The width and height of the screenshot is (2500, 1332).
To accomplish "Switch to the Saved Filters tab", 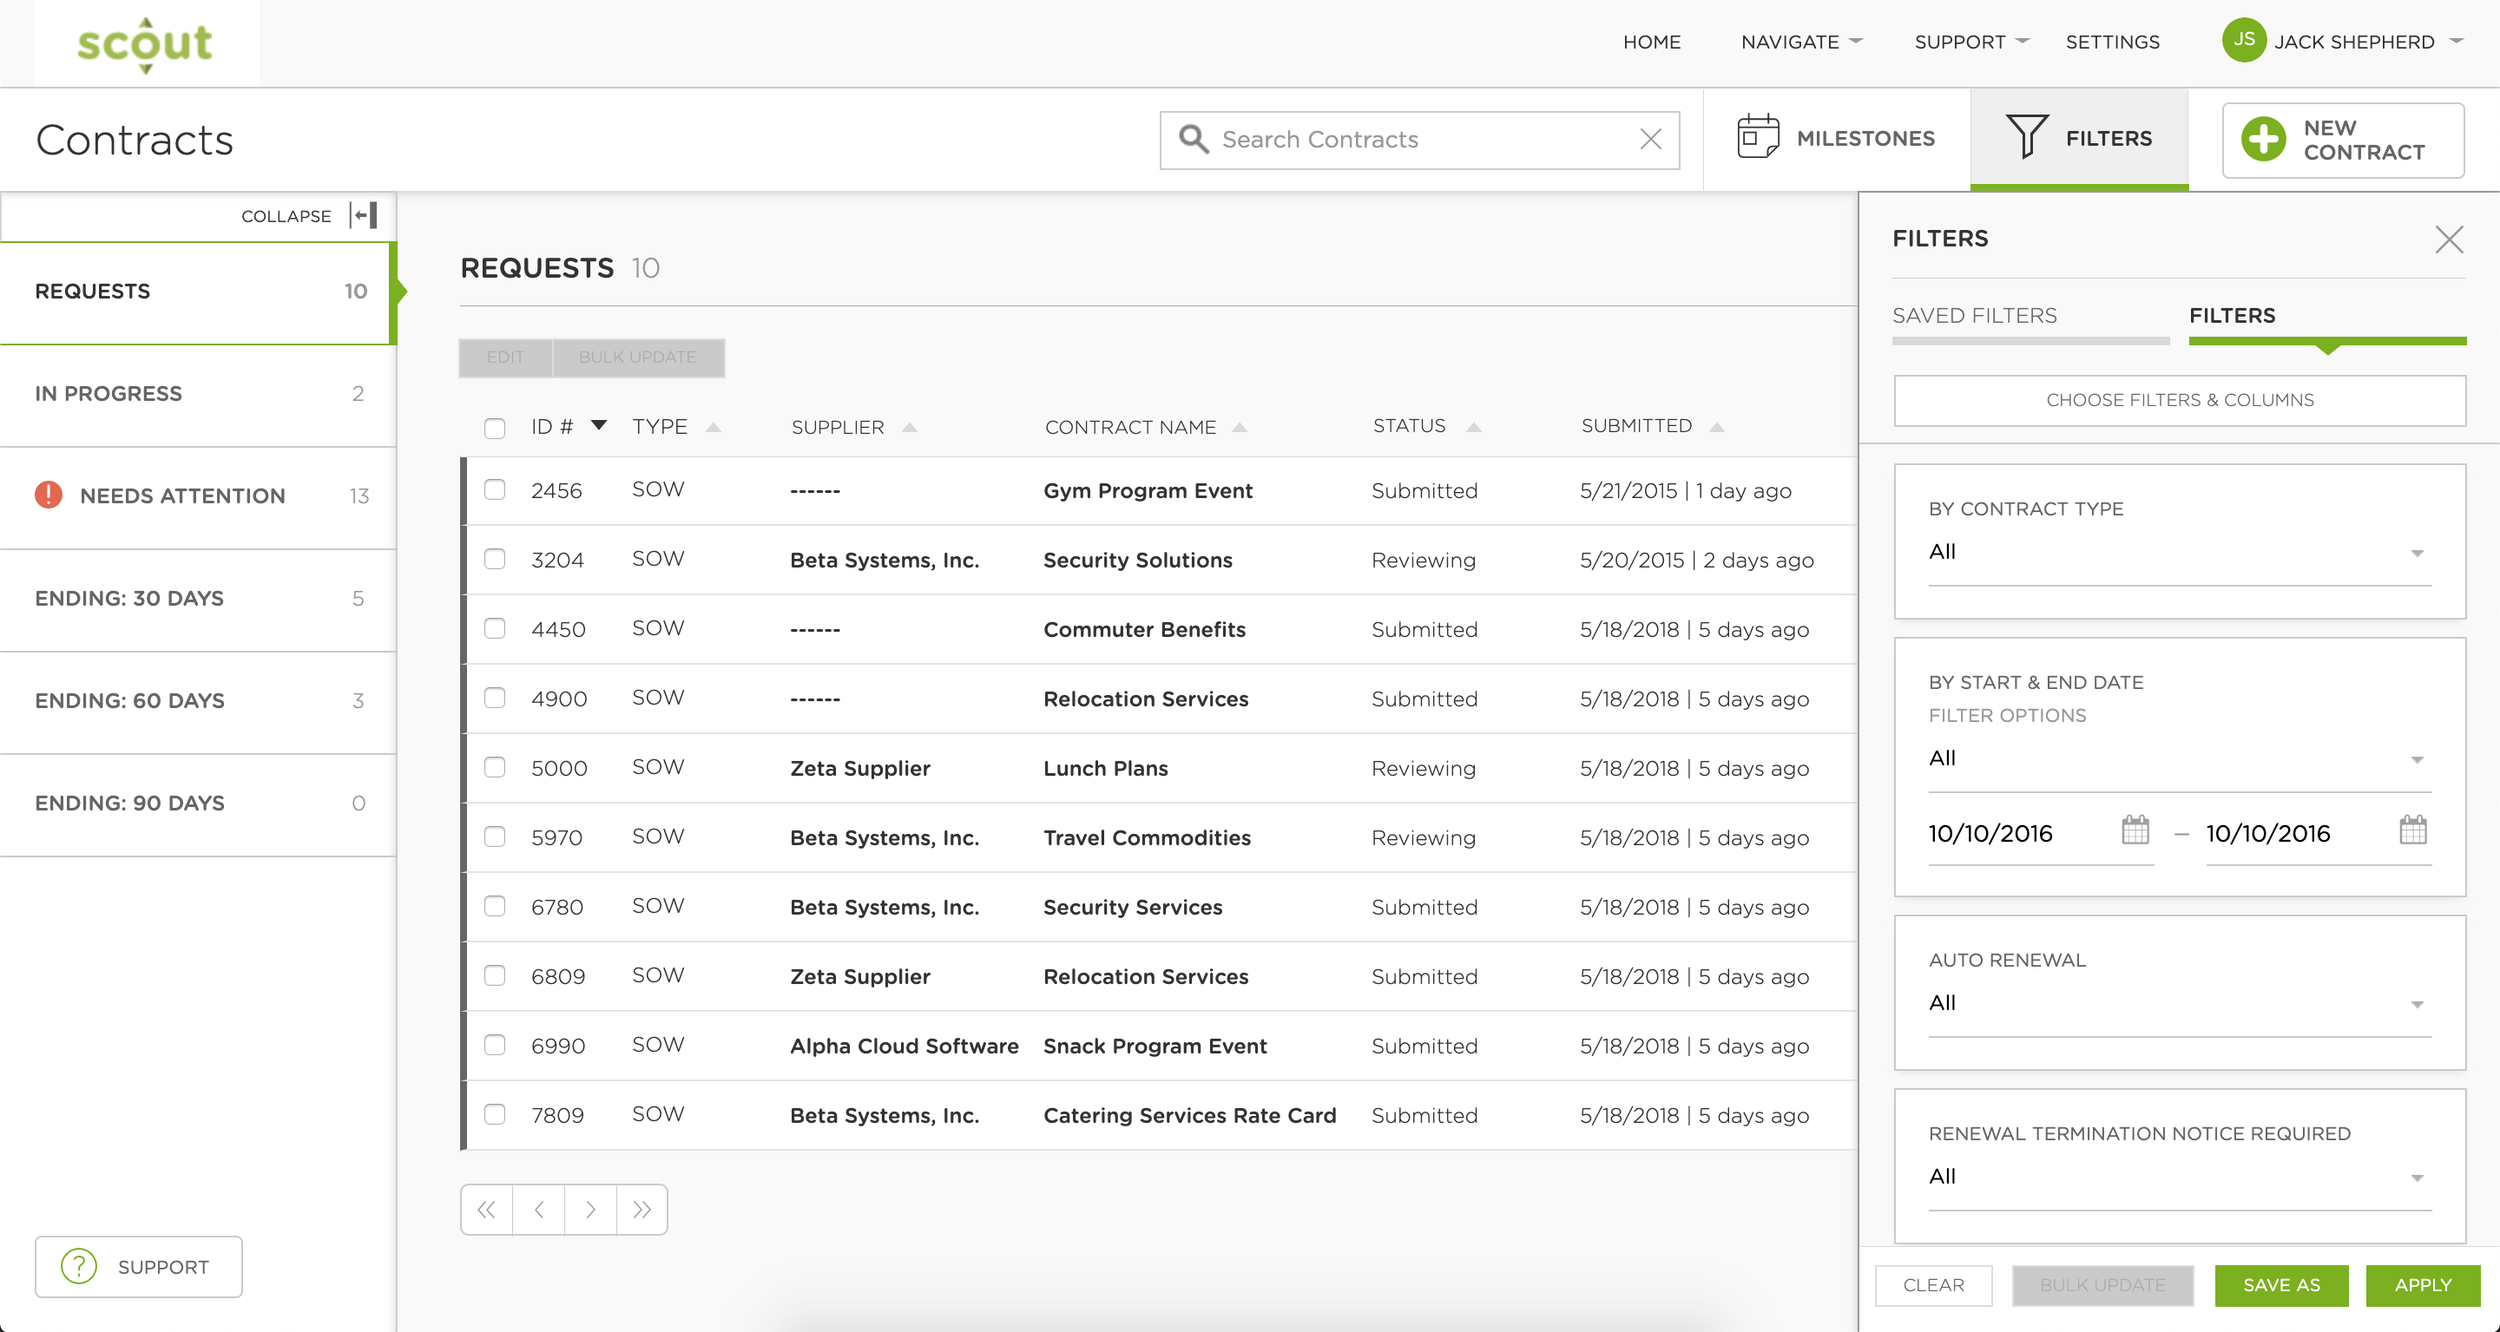I will pyautogui.click(x=1975, y=315).
